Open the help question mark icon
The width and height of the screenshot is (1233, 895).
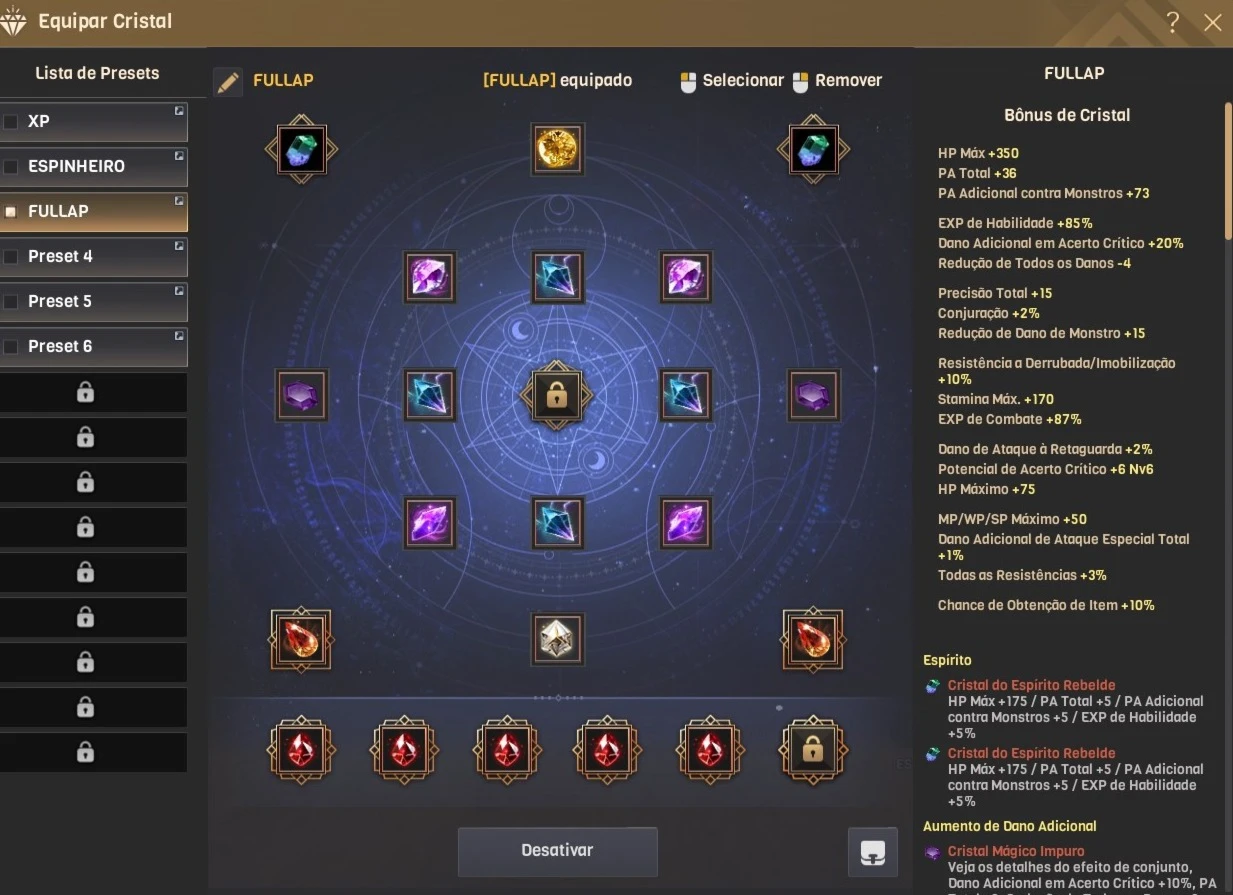coord(1172,22)
